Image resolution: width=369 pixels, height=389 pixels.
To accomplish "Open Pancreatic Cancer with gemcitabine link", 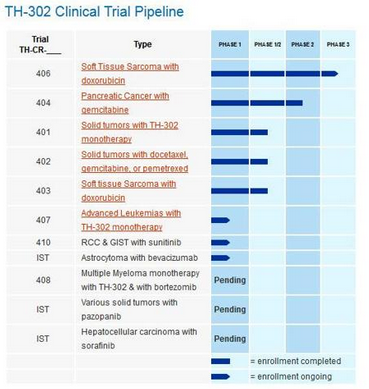I will (x=125, y=103).
